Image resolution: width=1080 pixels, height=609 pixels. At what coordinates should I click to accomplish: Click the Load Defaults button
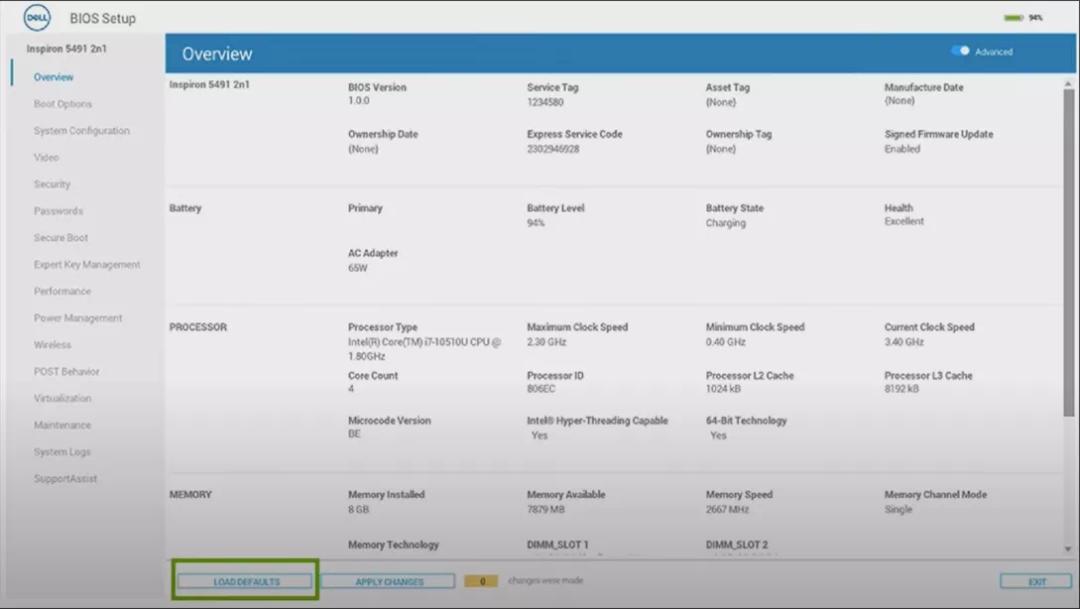pyautogui.click(x=246, y=581)
